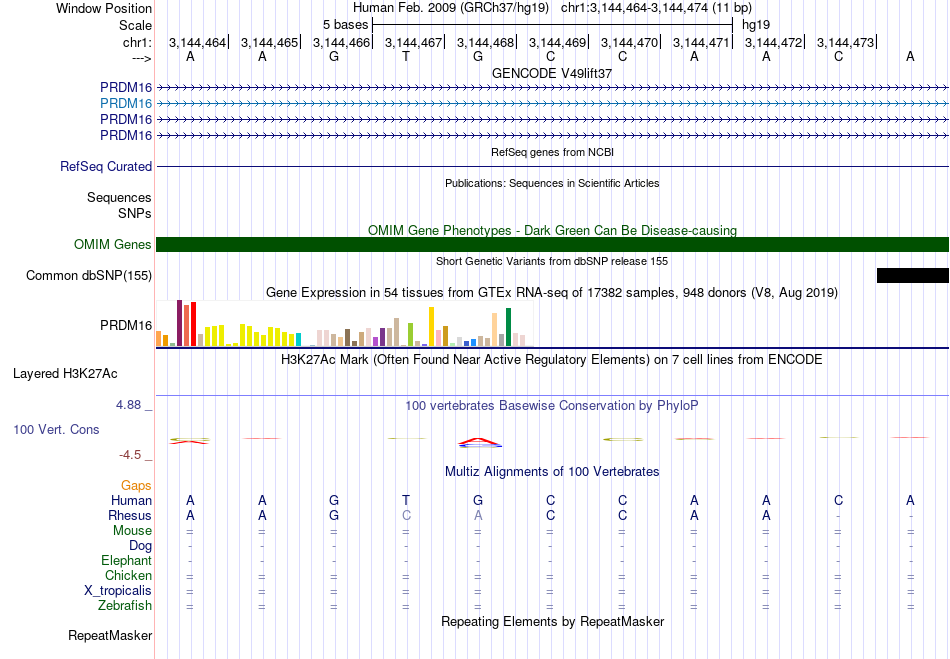
Task: Open the Common dbSNP(155) track label
Action: (x=89, y=276)
